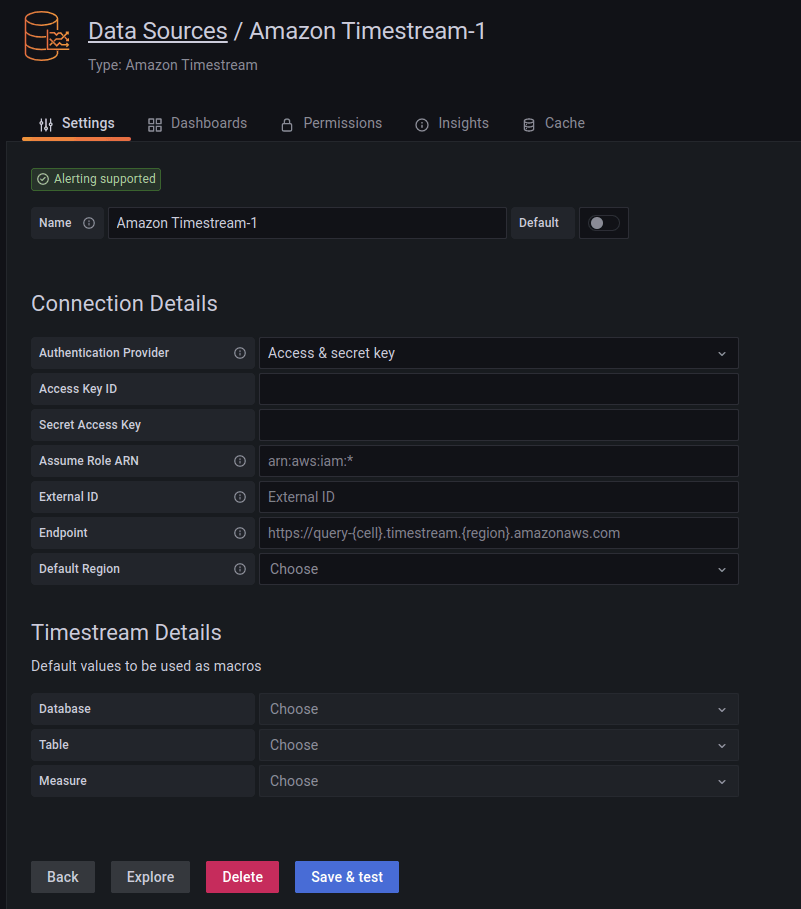Click the Authentication Provider label
Screen dimensions: 801x909
(x=104, y=353)
